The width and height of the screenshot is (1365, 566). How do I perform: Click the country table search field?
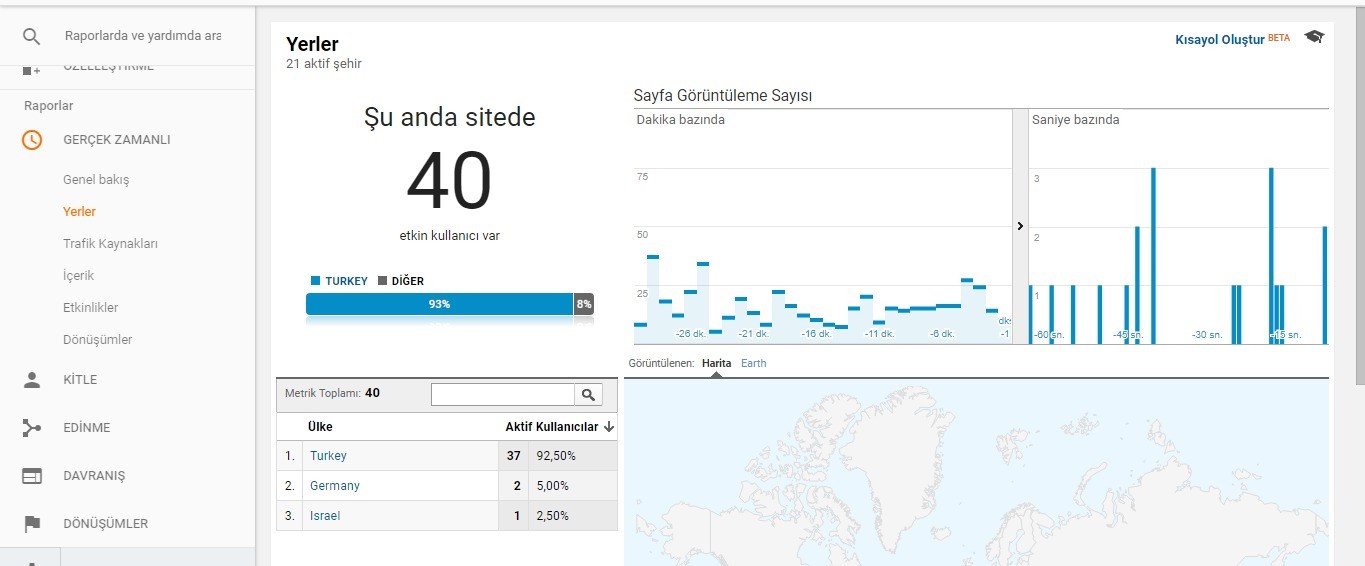(x=503, y=395)
